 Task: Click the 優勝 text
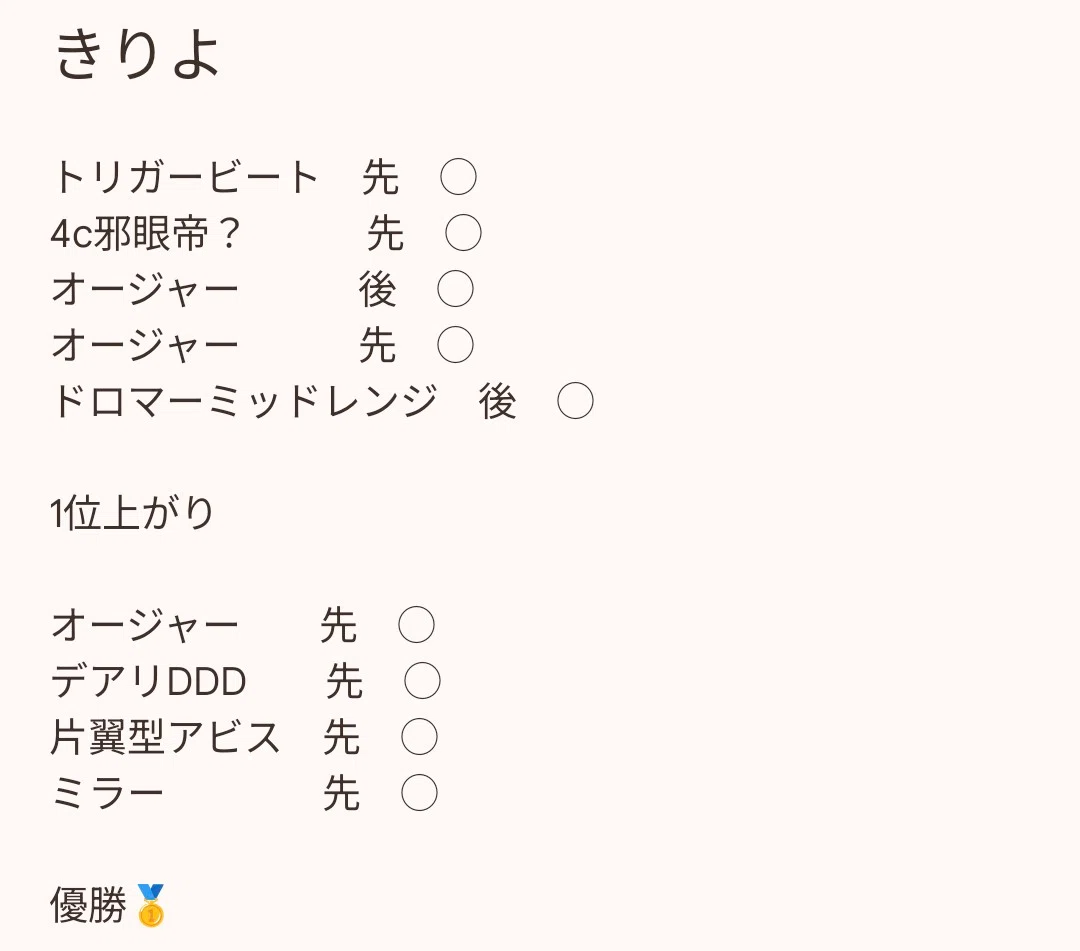[89, 905]
